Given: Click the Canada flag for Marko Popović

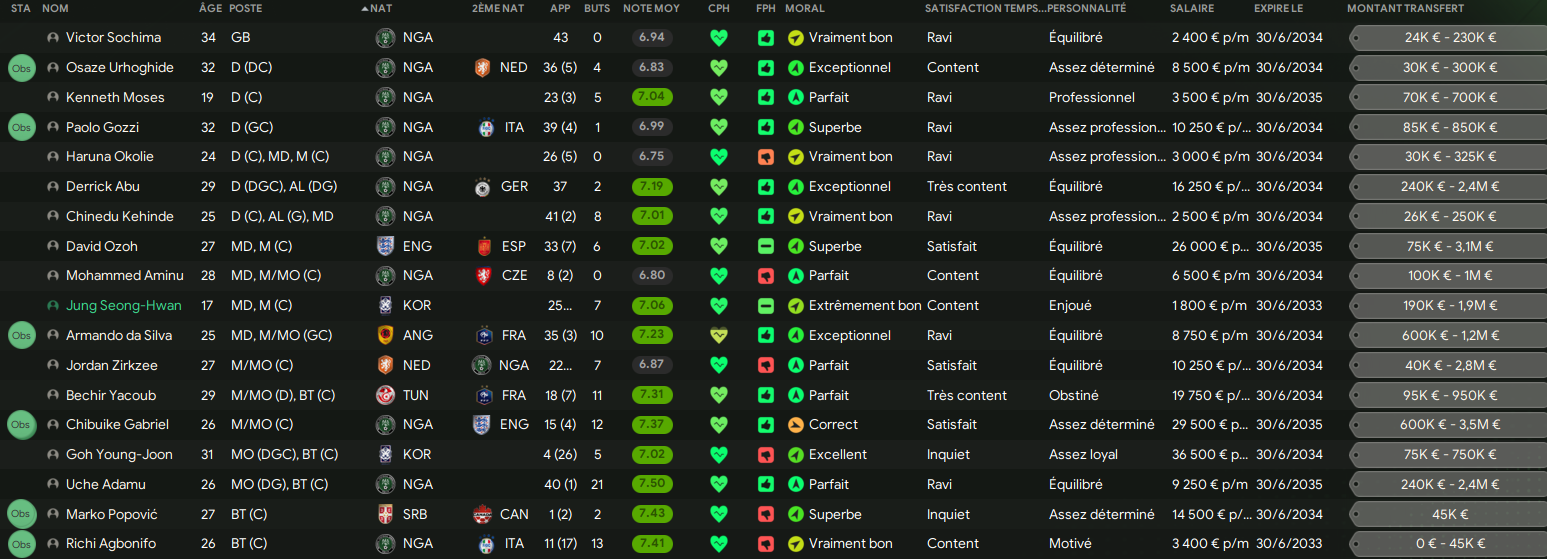Looking at the screenshot, I should (484, 514).
